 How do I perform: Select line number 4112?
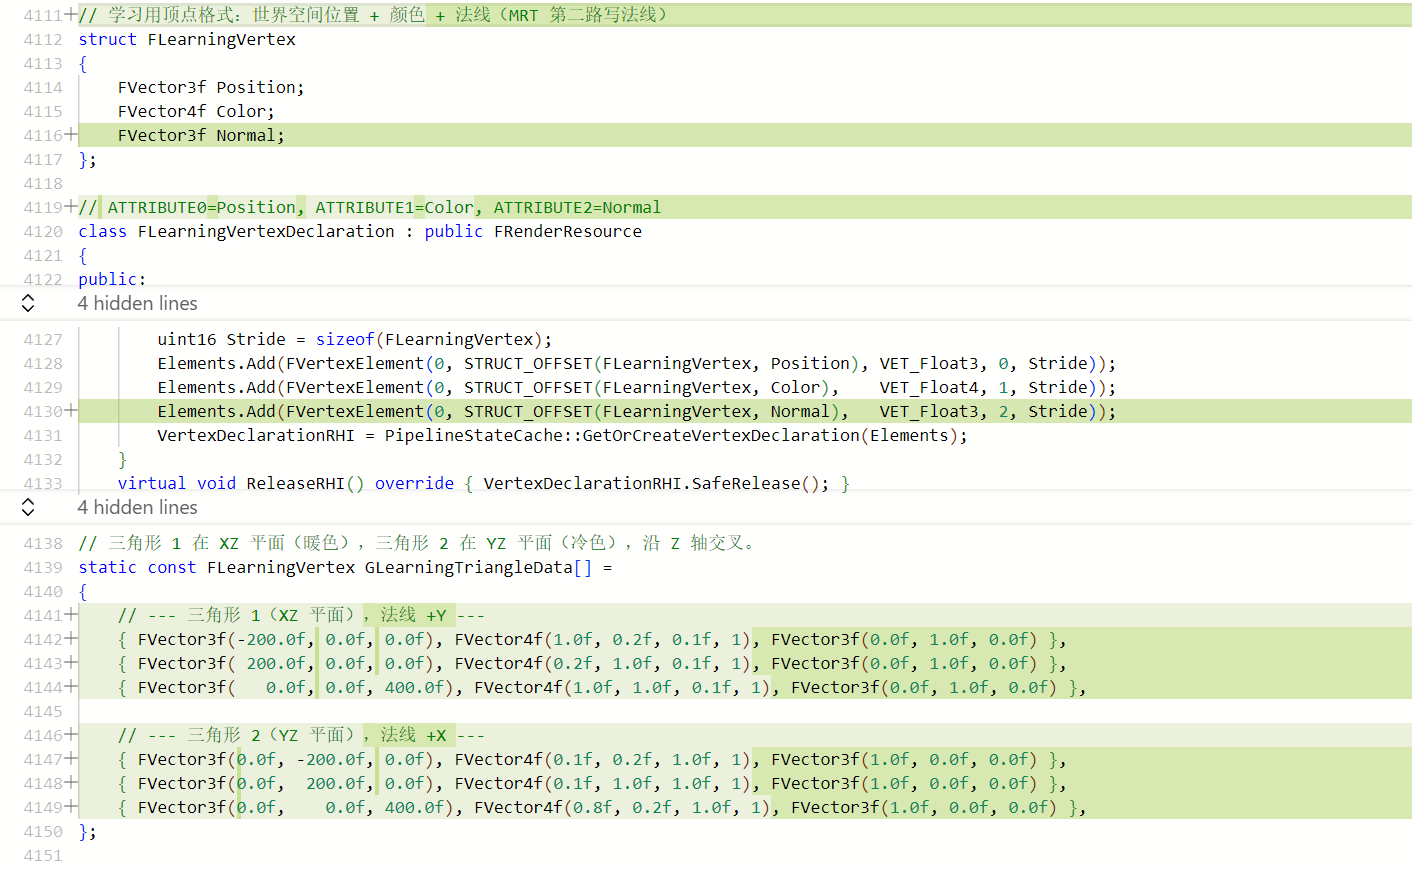point(43,39)
